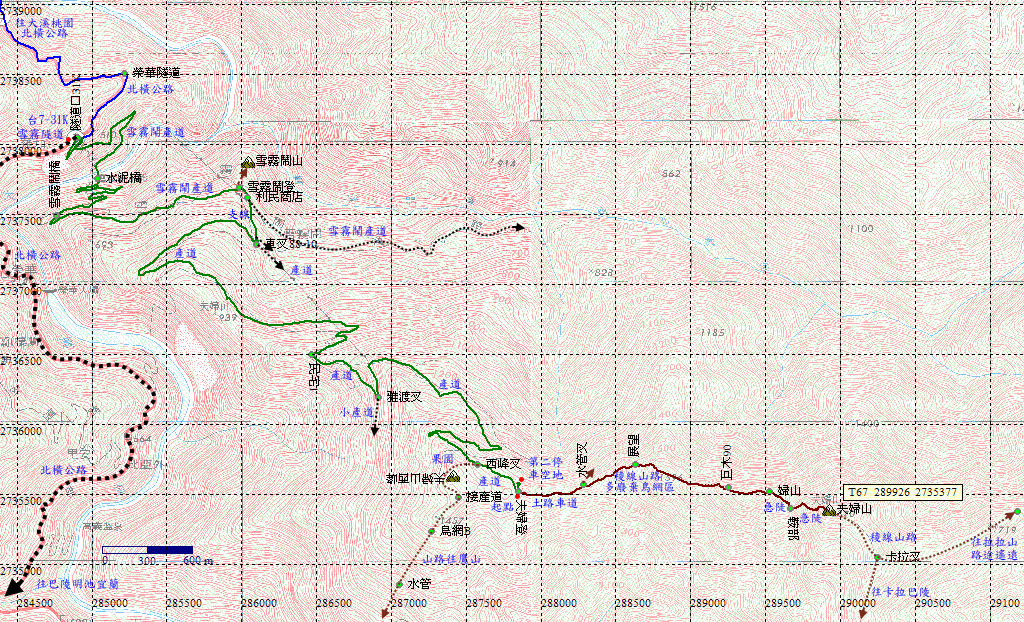The width and height of the screenshot is (1024, 622).
Task: Click the 接產道 waypoint marker
Action: click(458, 497)
